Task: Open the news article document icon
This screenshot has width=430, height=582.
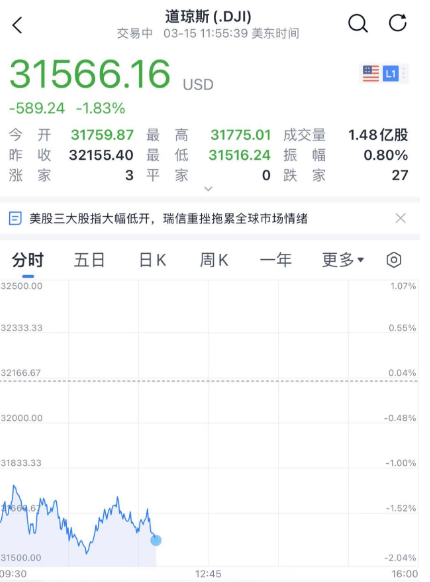Action: click(x=15, y=219)
